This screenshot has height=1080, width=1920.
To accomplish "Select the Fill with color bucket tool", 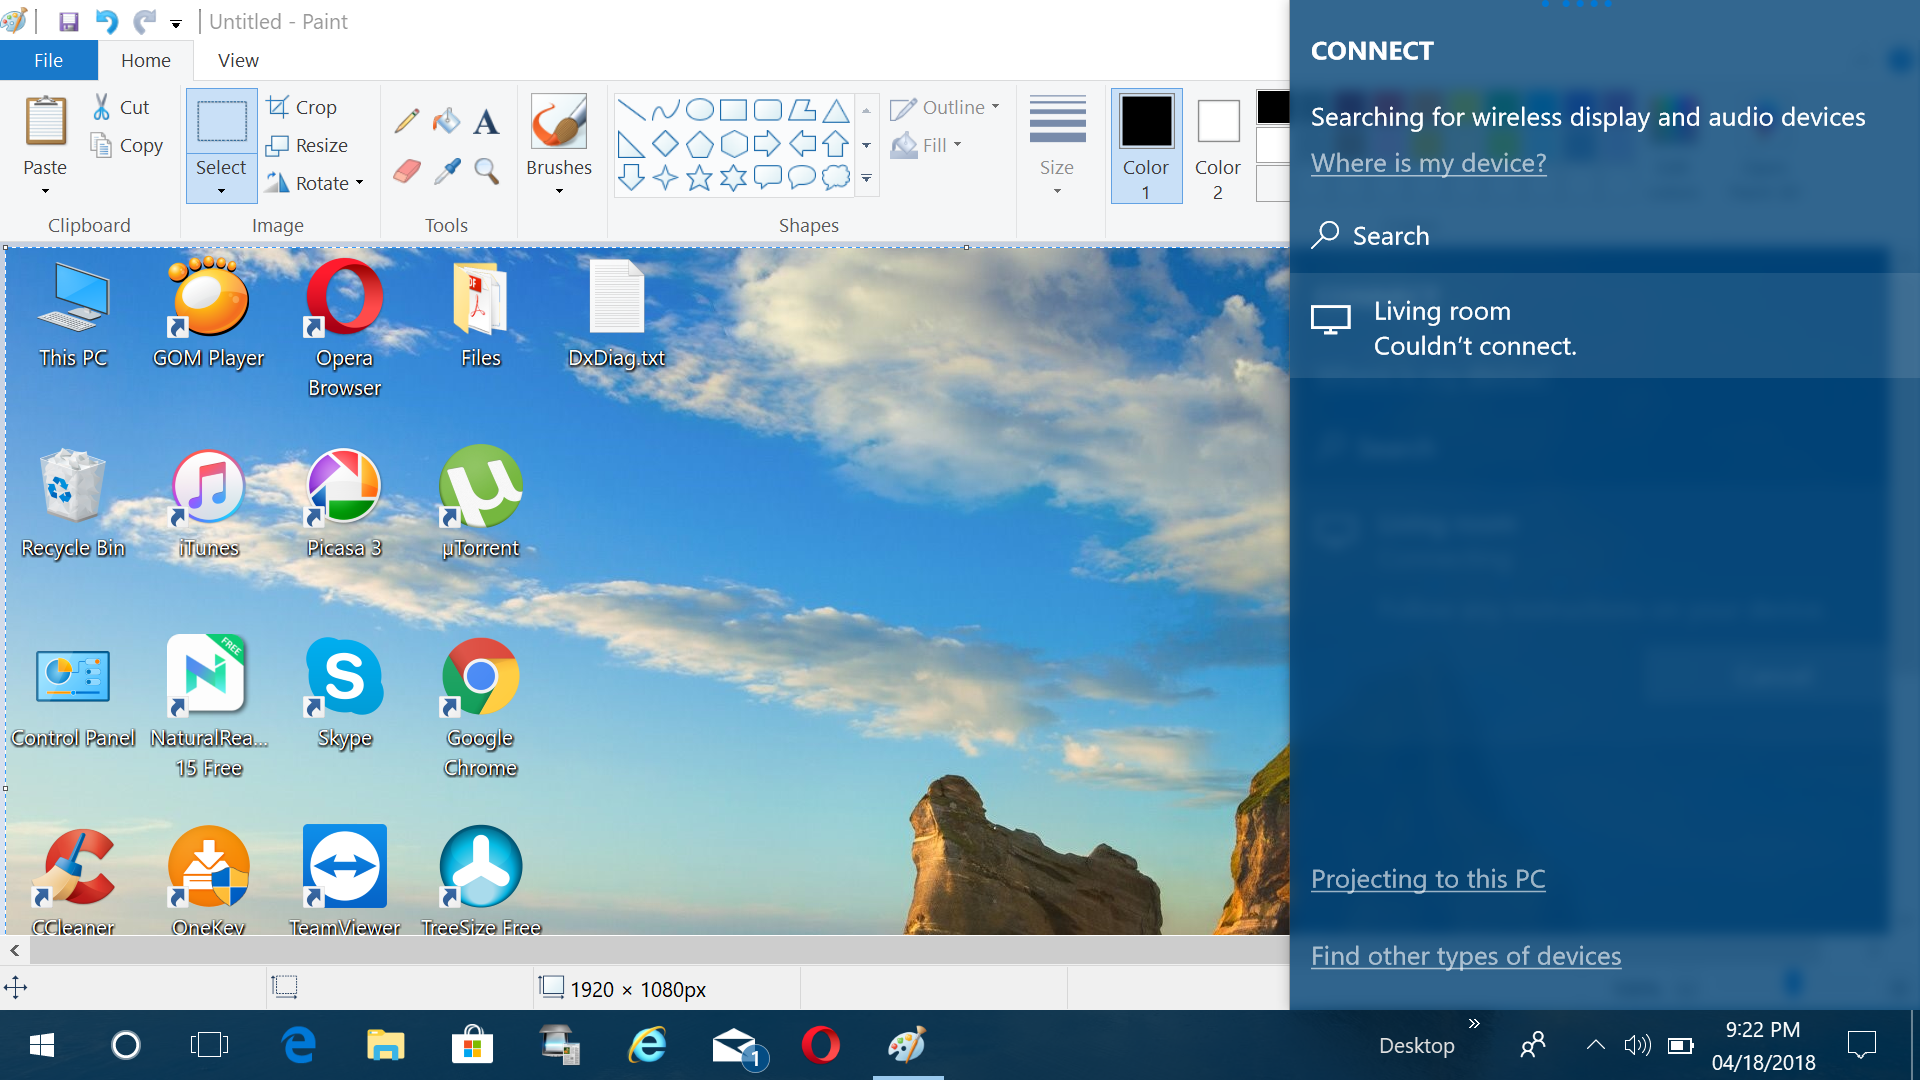I will pos(446,121).
